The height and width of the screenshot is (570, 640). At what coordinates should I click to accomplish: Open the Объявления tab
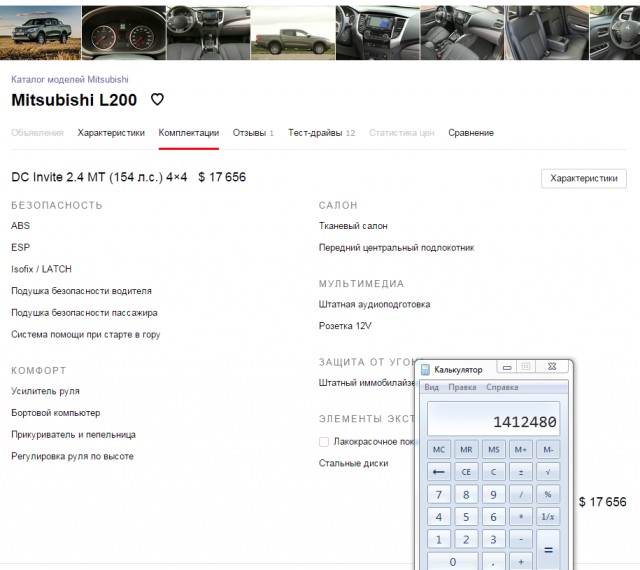[x=37, y=133]
